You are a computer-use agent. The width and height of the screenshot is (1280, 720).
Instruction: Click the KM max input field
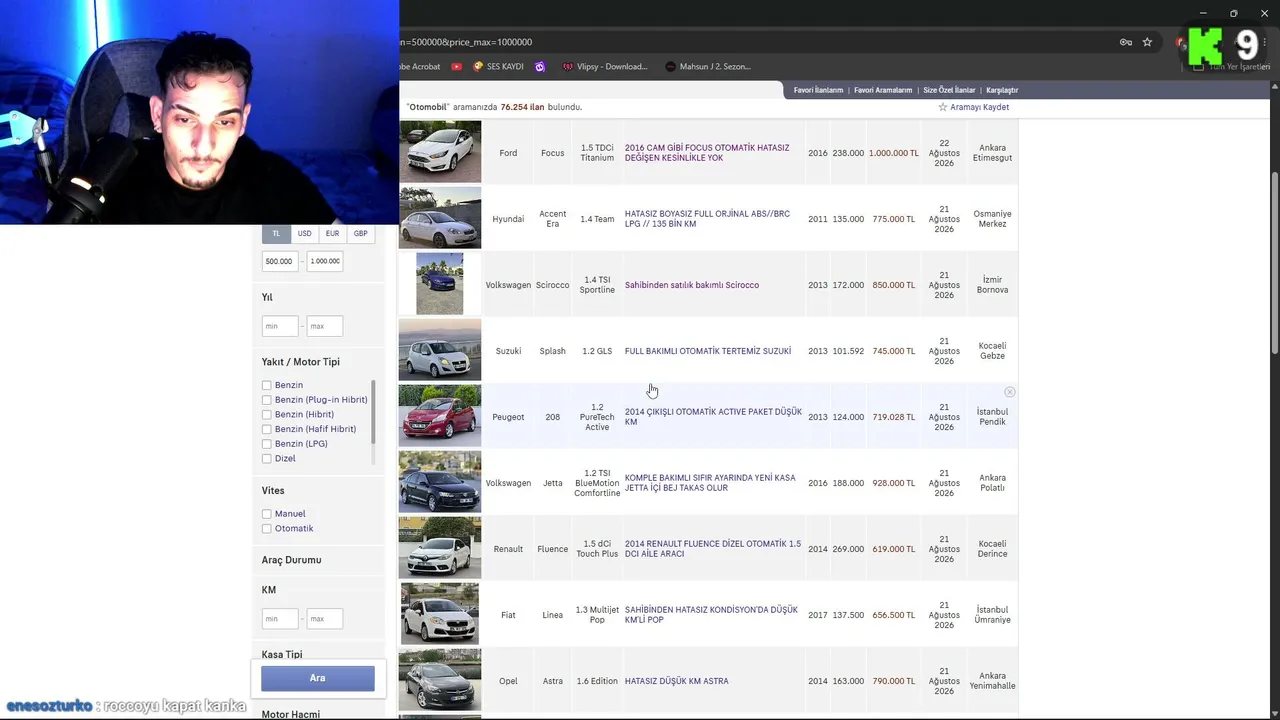(x=325, y=619)
